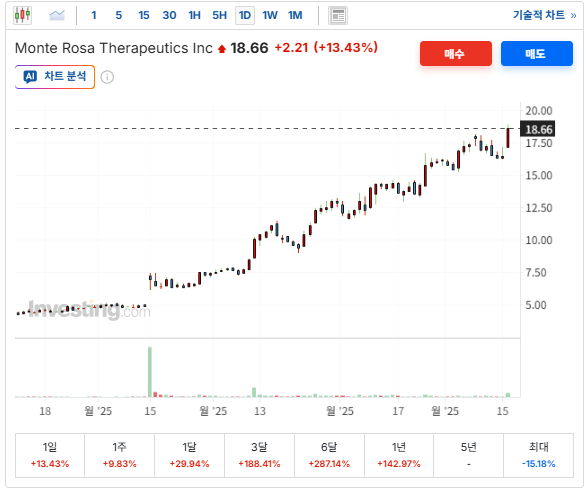Click the Monte Rosa Therapeutics Inc title
This screenshot has width=586, height=491.
click(114, 48)
